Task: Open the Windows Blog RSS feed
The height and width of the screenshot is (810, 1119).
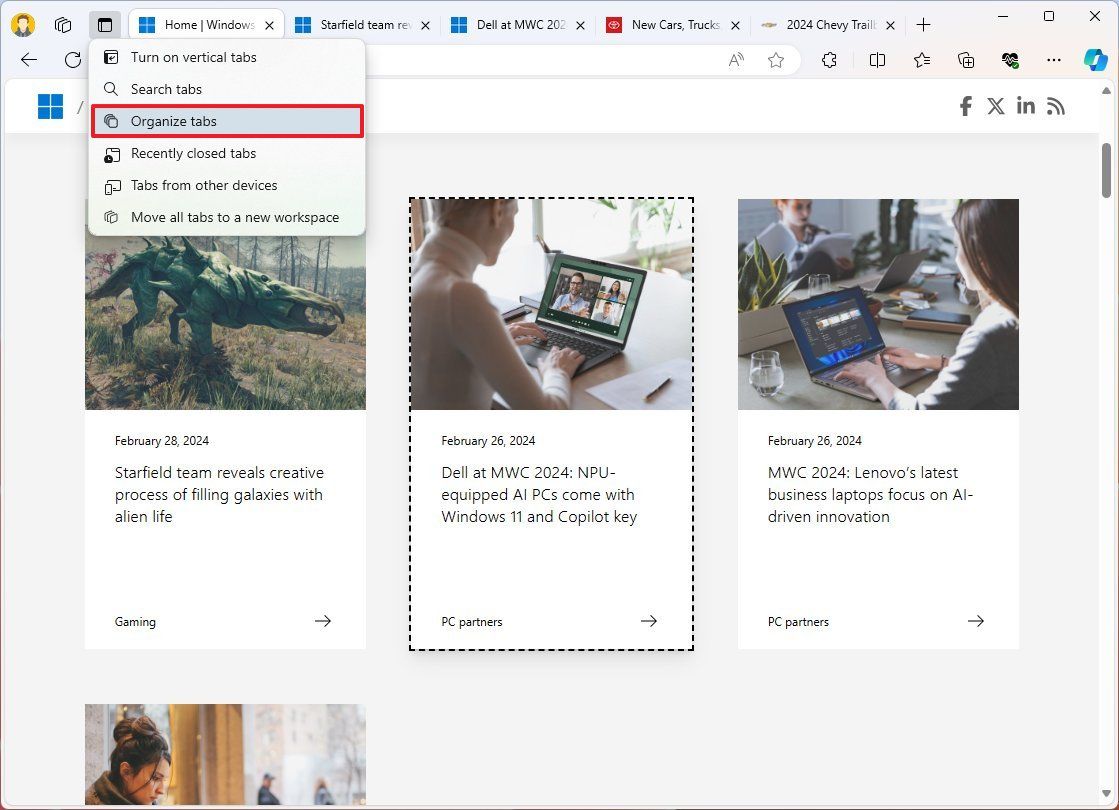Action: 1055,106
